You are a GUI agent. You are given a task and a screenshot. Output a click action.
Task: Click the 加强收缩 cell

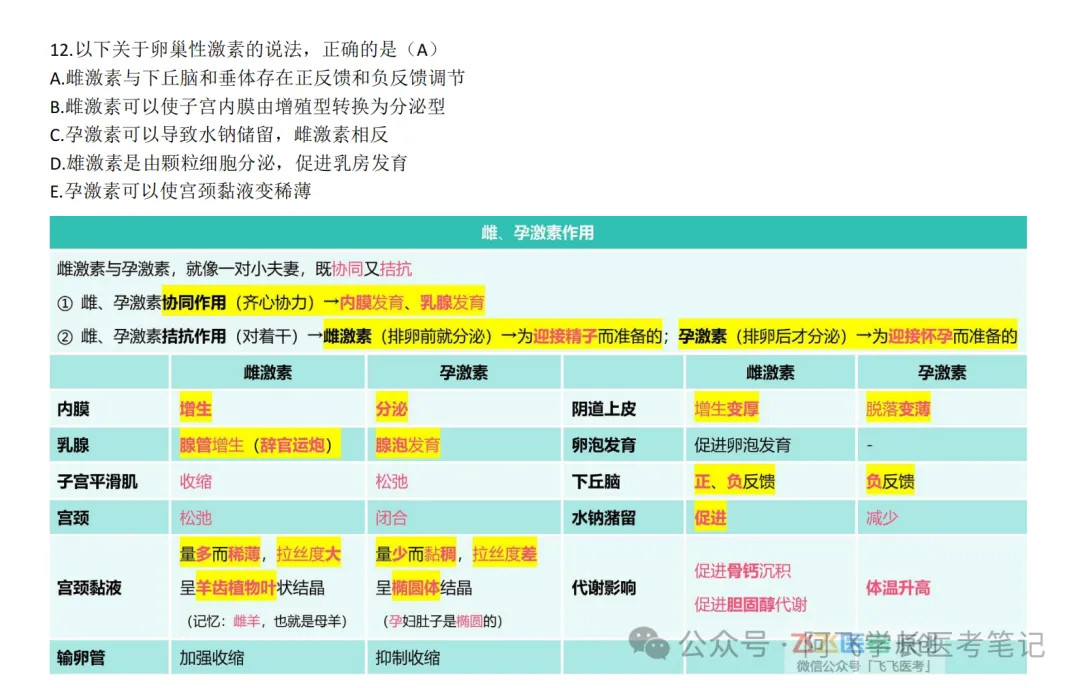(212, 658)
